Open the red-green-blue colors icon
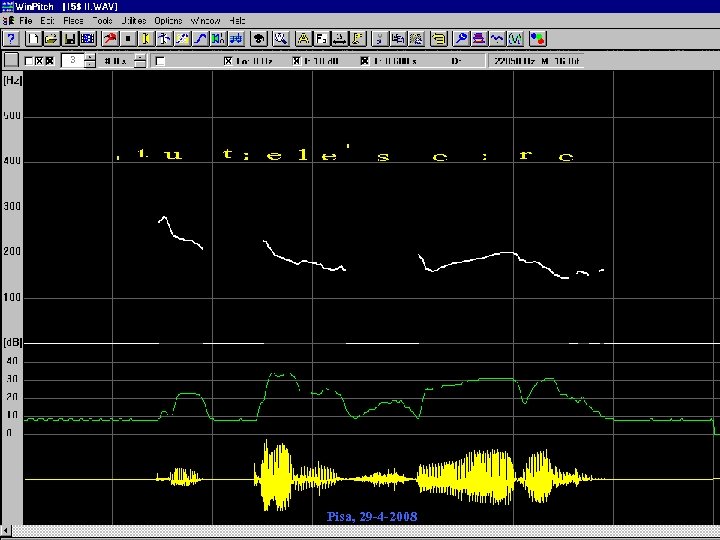The image size is (720, 540). pyautogui.click(x=538, y=39)
